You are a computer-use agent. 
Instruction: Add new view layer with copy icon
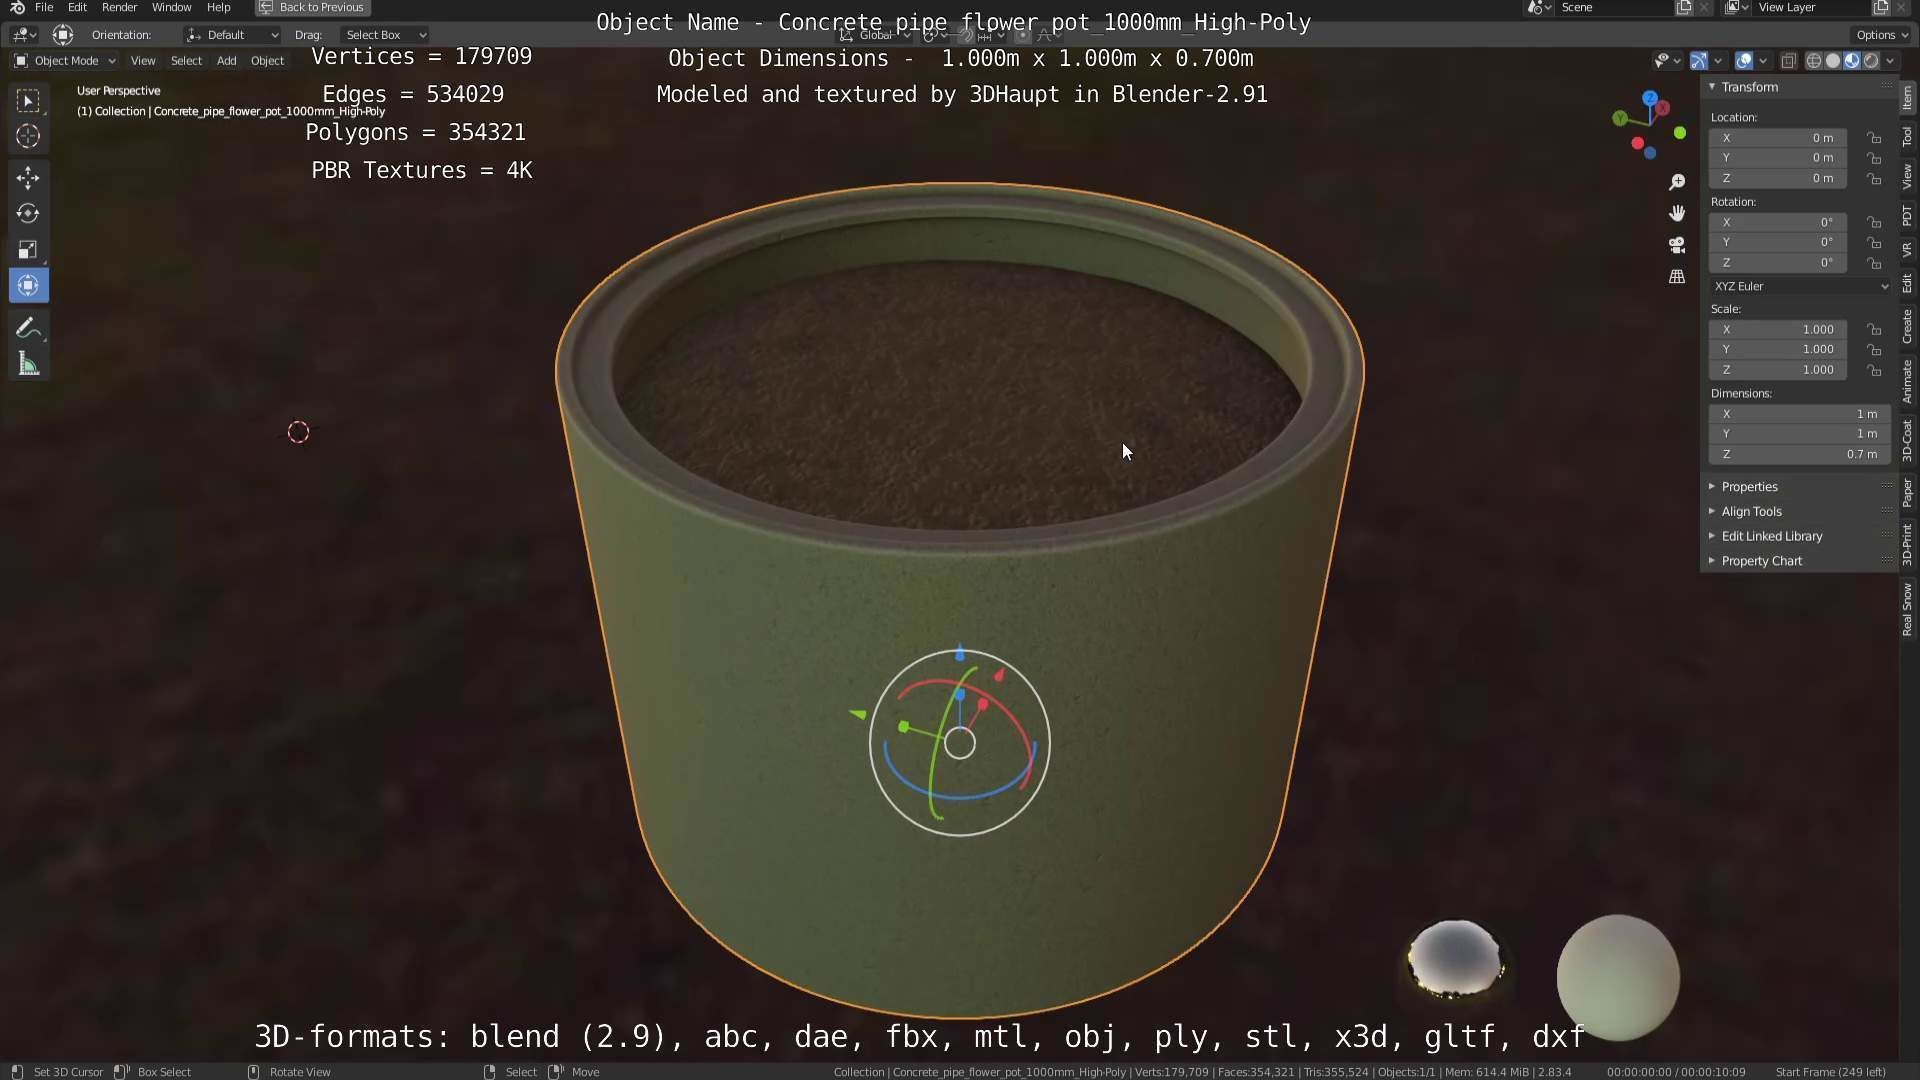coord(1881,7)
